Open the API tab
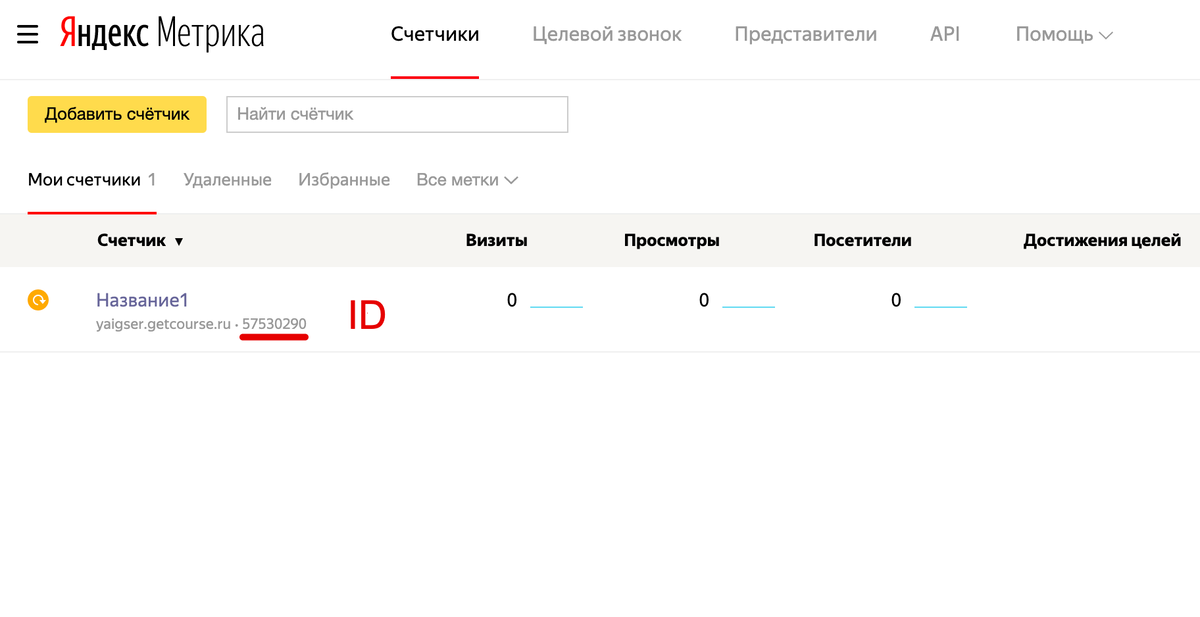1200x617 pixels. (x=944, y=35)
